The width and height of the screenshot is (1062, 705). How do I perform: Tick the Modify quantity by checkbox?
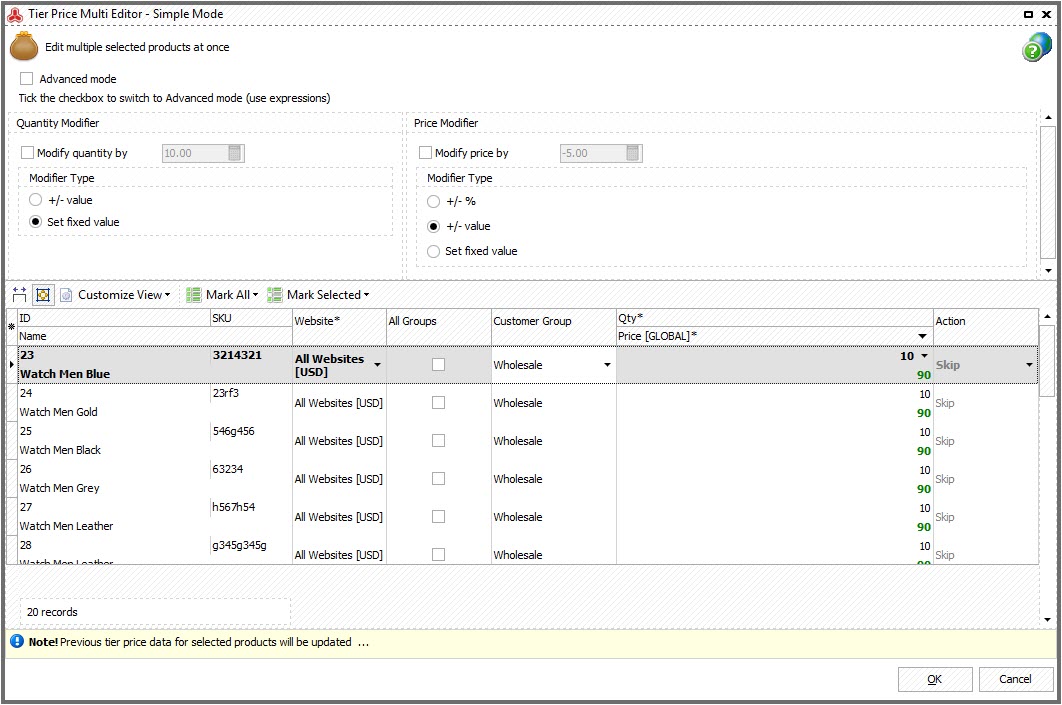pos(27,153)
